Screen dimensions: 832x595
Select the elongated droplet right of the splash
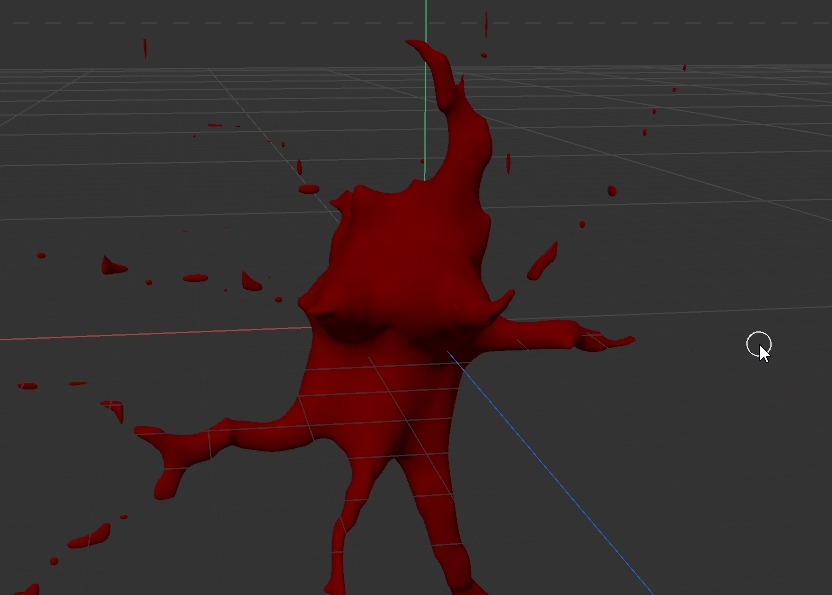point(542,262)
